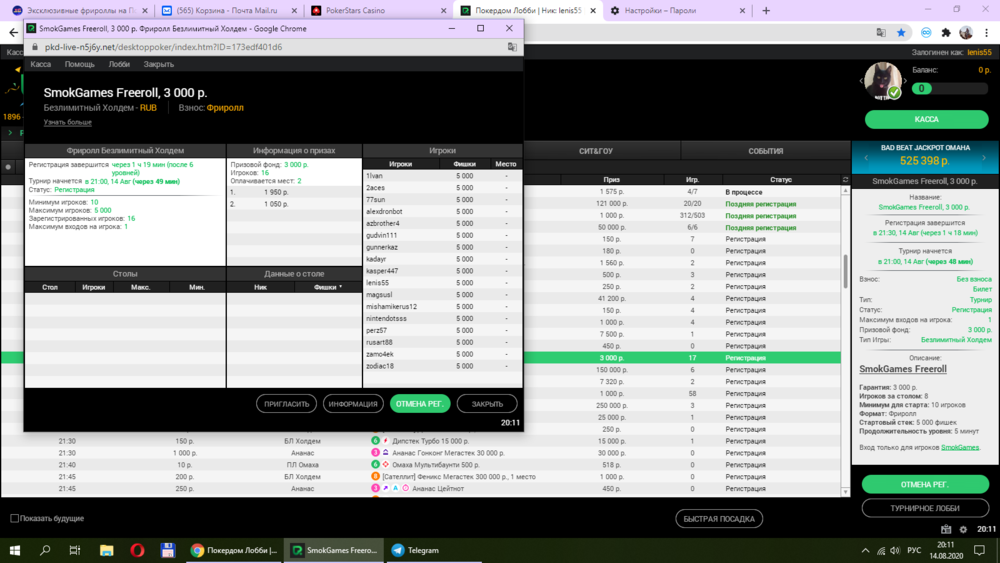Viewport: 1000px width, 563px height.
Task: Click 'ЗАКРЫТЬ' button in popup
Action: [x=487, y=404]
